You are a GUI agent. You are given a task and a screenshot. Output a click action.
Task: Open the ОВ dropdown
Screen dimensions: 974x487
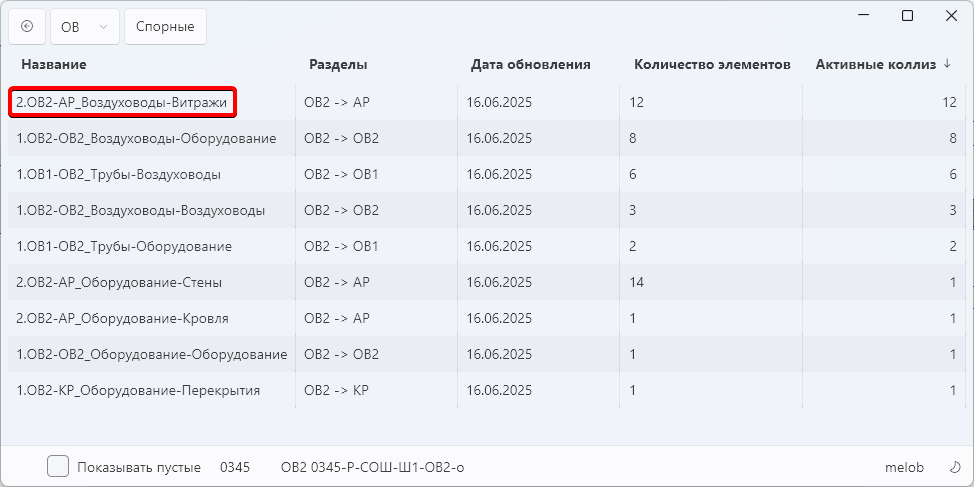(x=84, y=27)
